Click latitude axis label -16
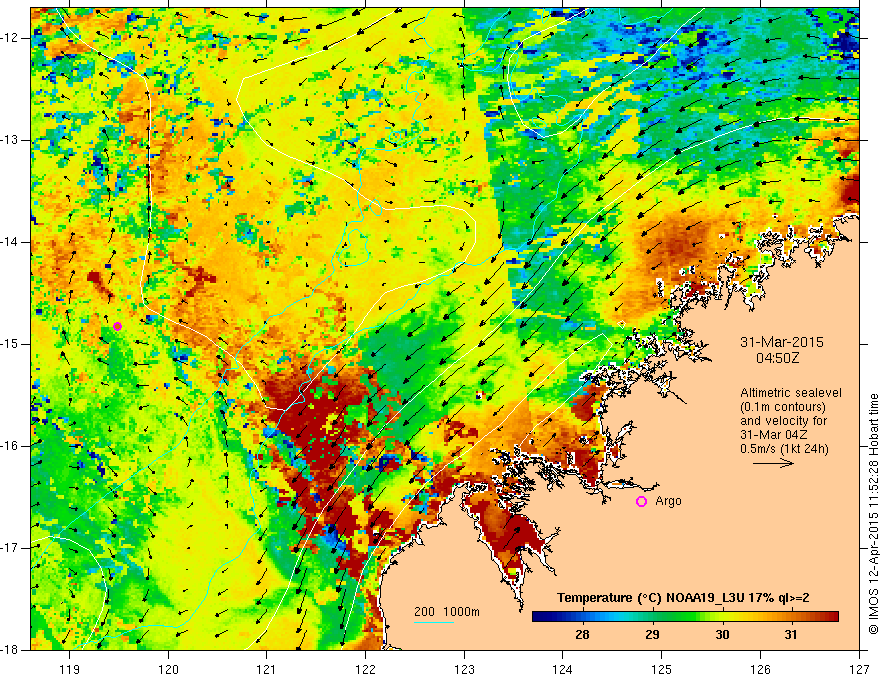Screen dimensions: 880x680 pyautogui.click(x=11, y=446)
